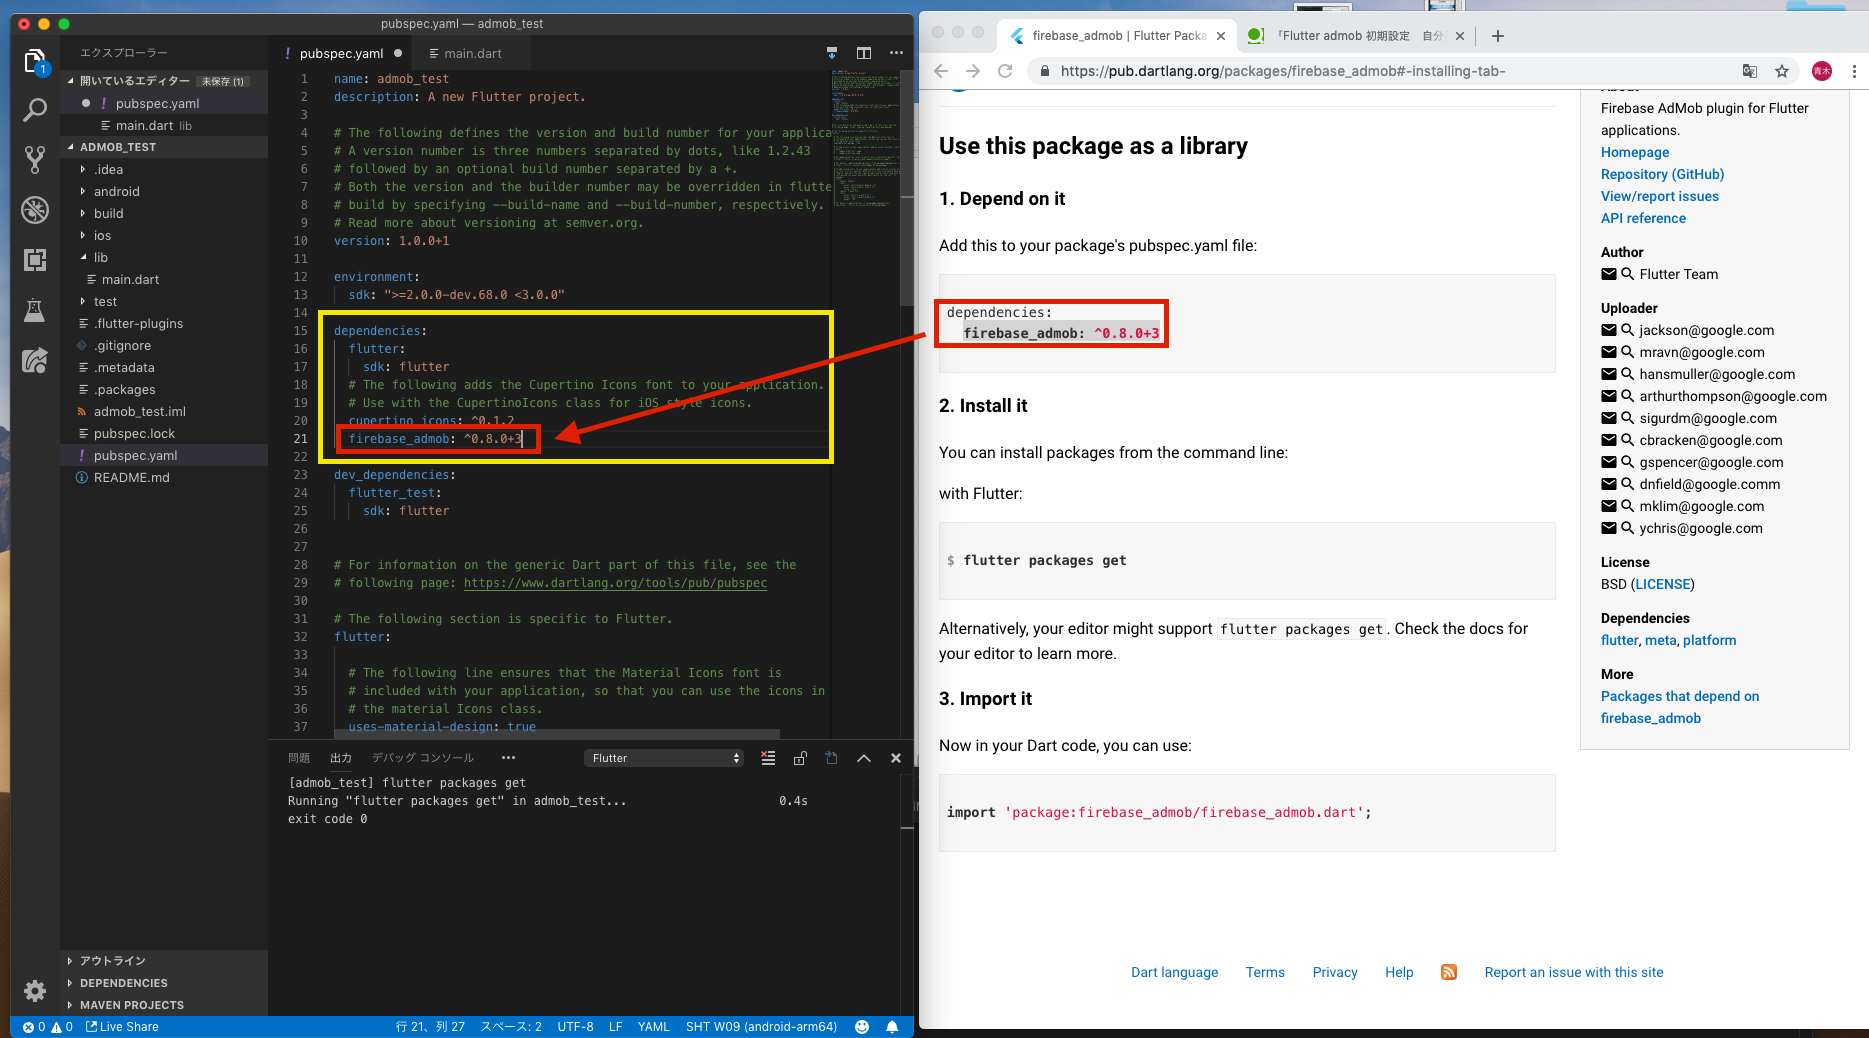
Task: Open the Homepage link
Action: (1634, 152)
